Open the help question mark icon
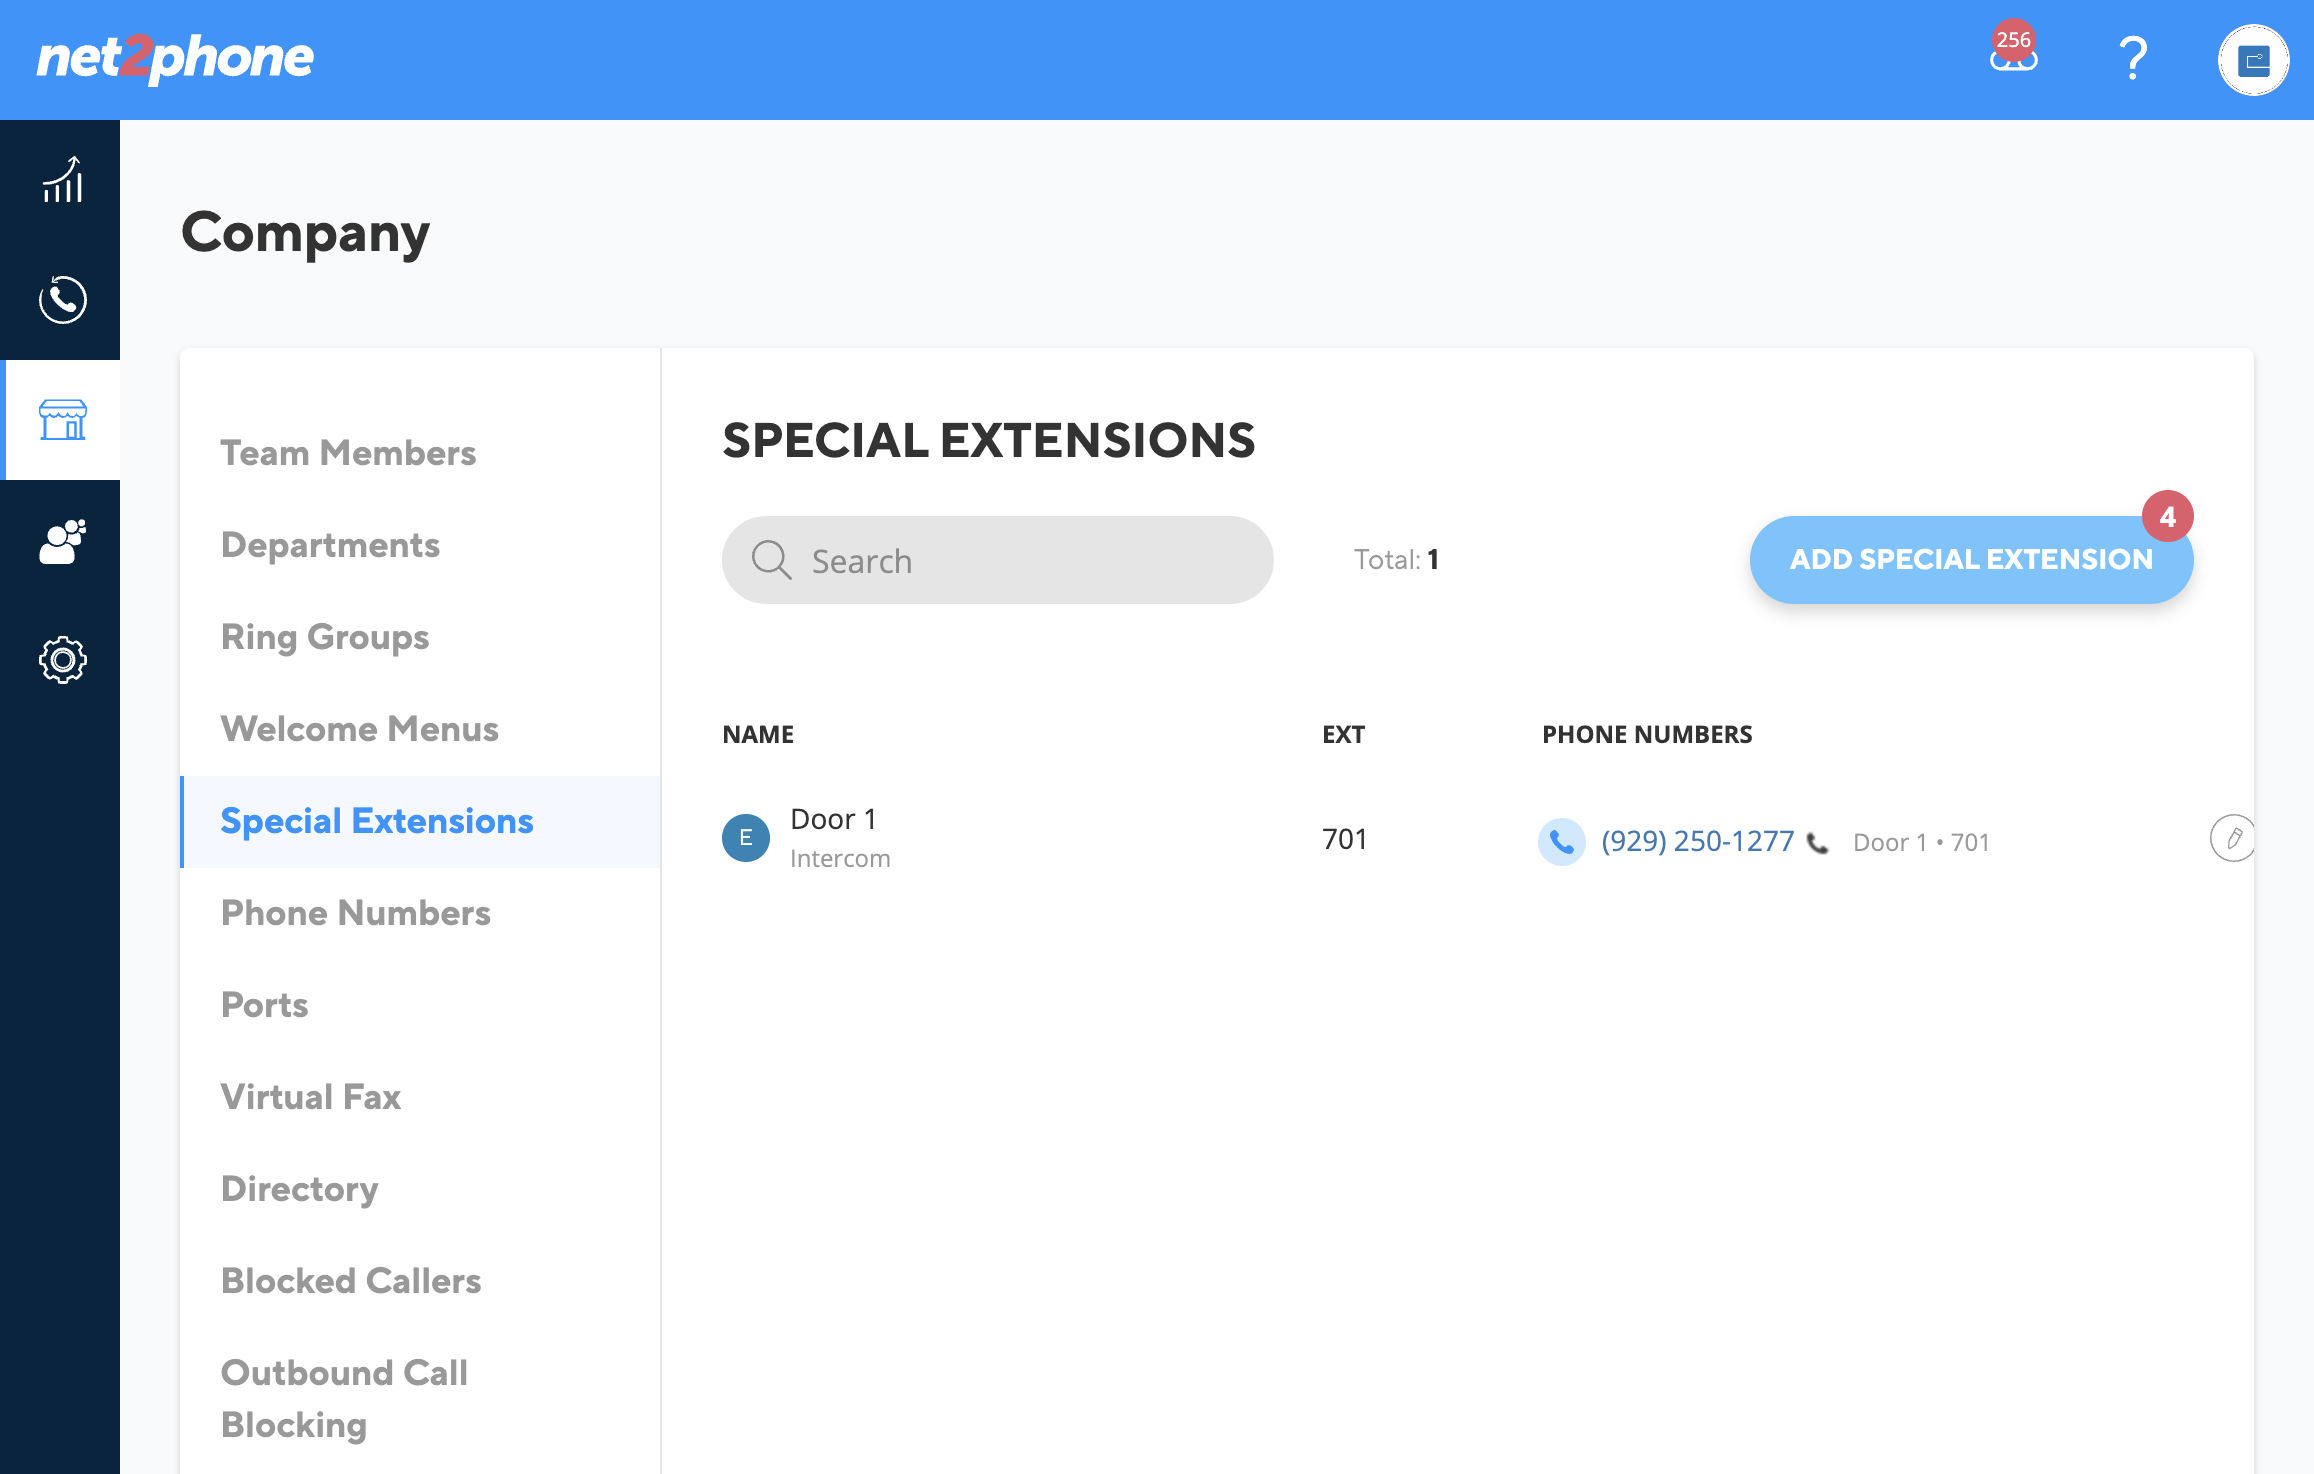Screen dimensions: 2314x1474 2133,59
